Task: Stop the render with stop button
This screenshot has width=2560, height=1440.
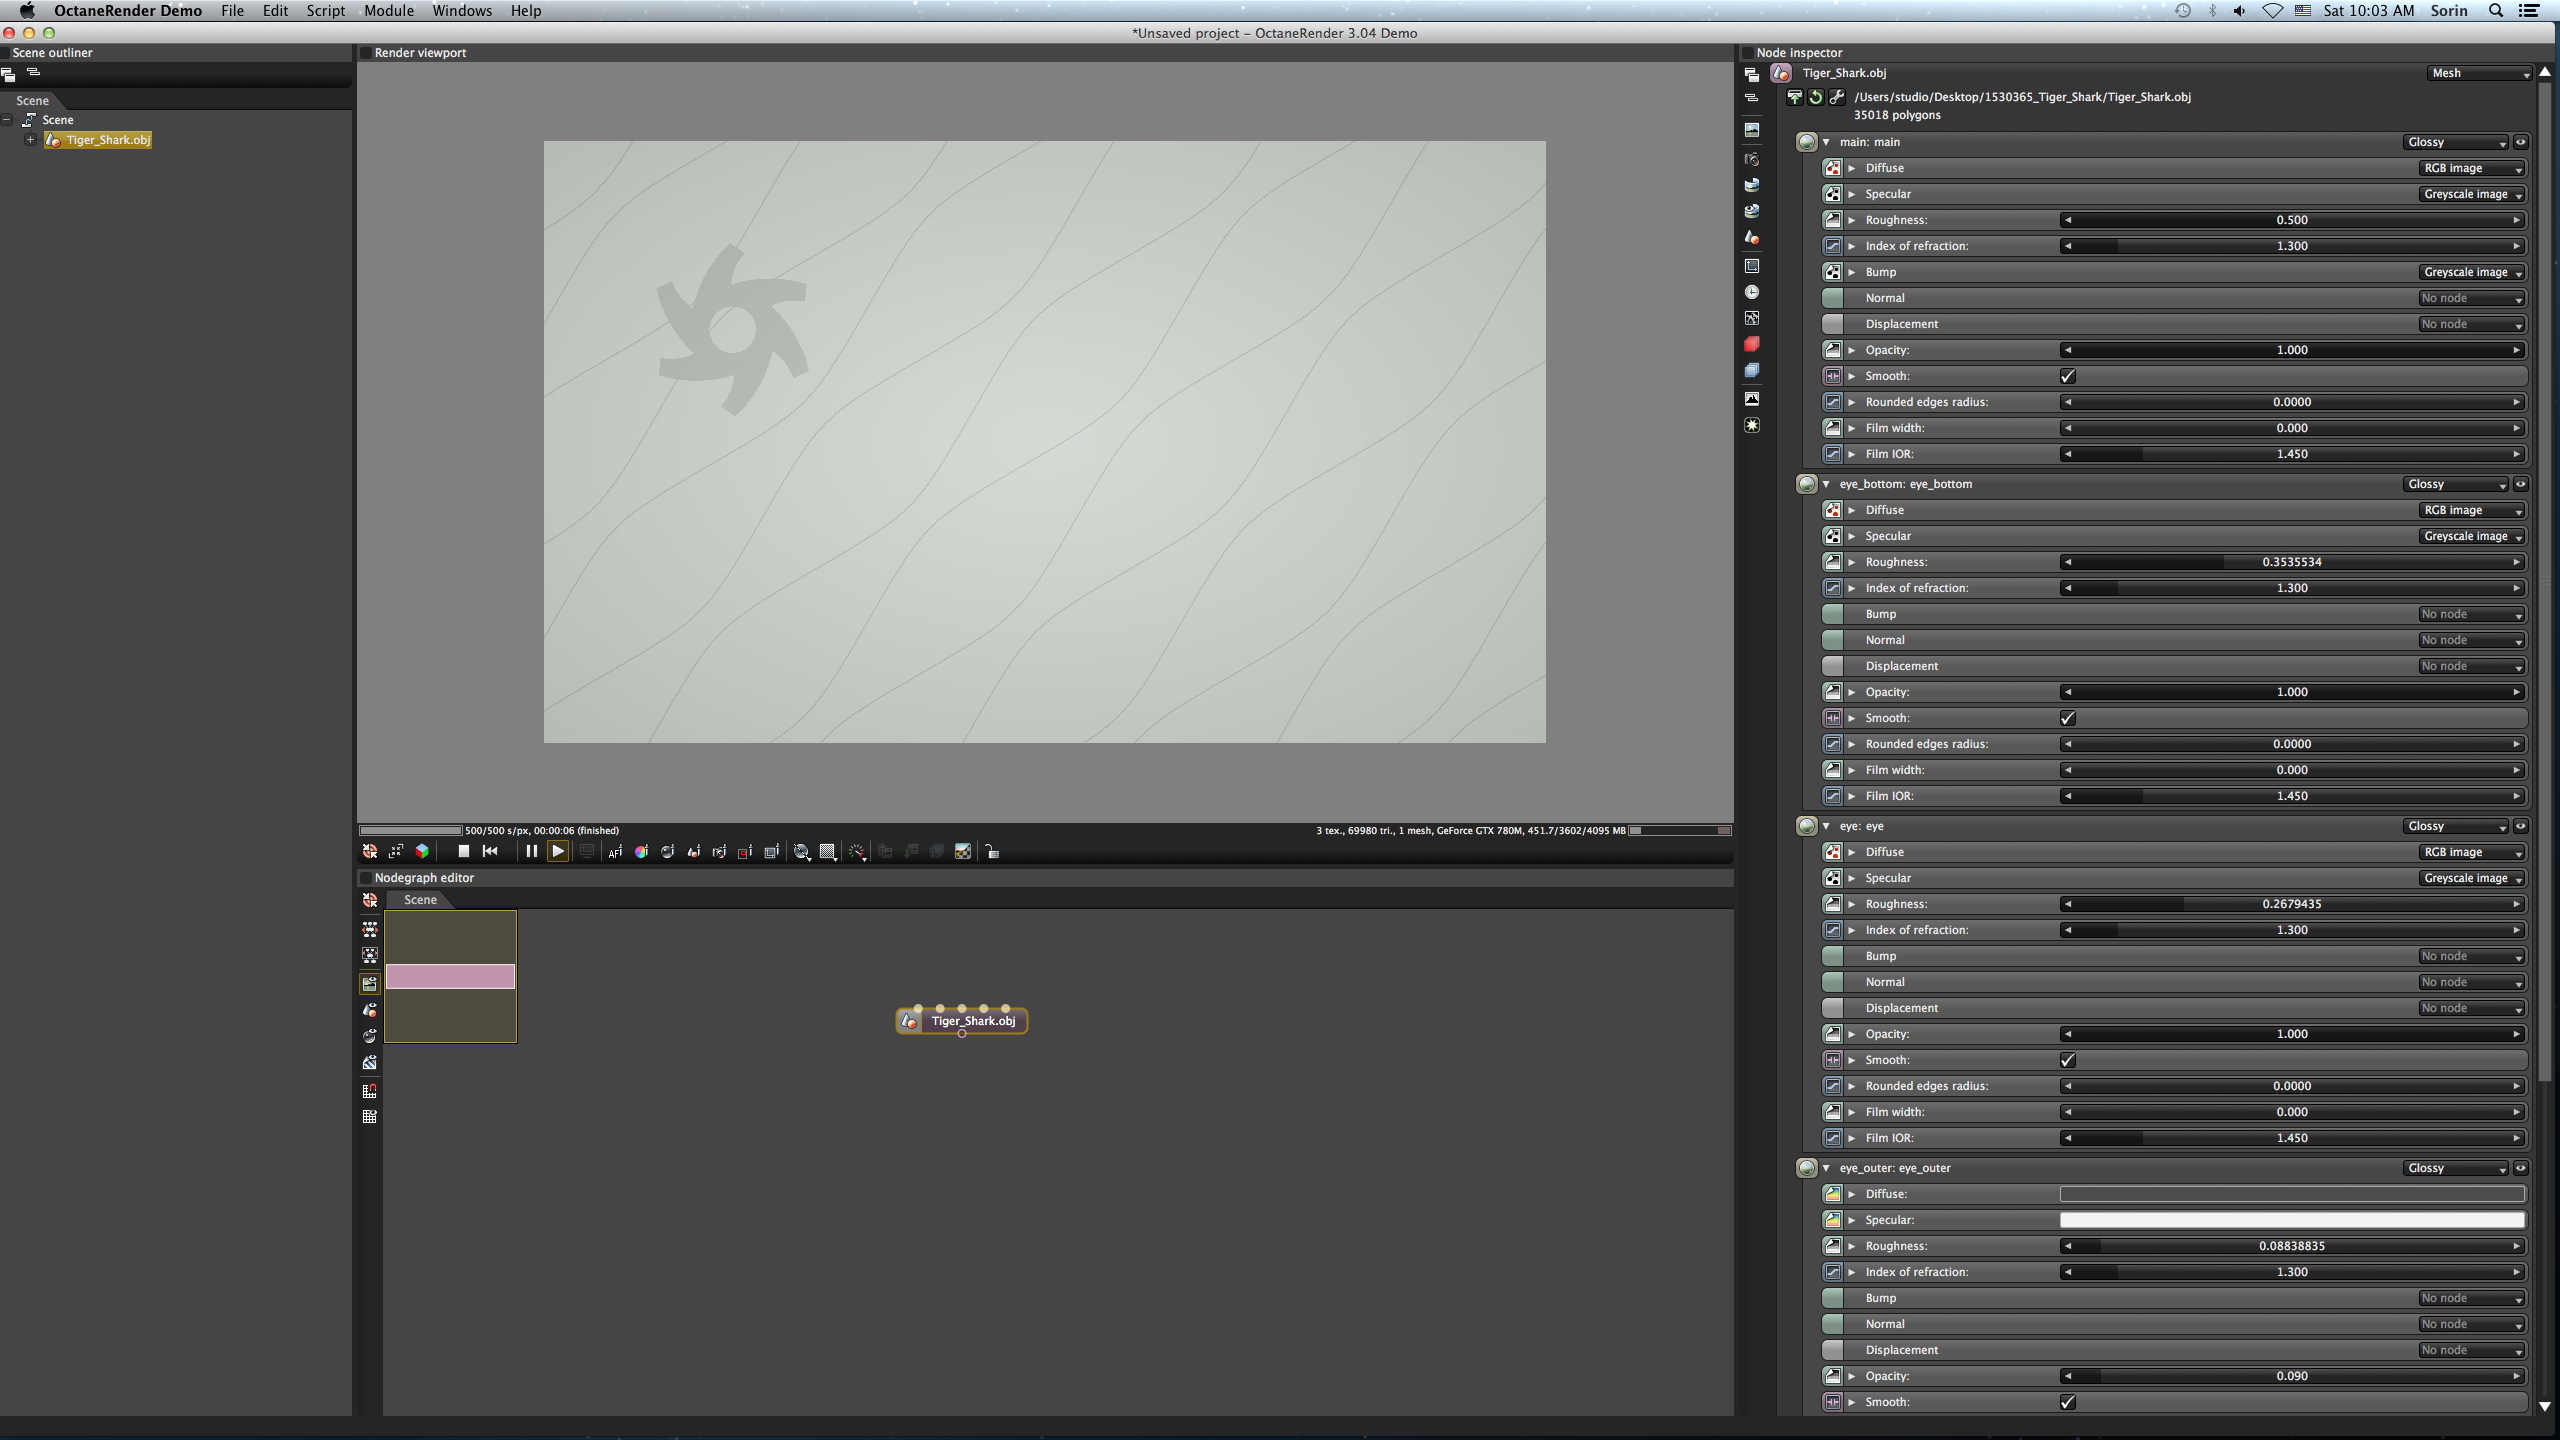Action: [x=463, y=851]
